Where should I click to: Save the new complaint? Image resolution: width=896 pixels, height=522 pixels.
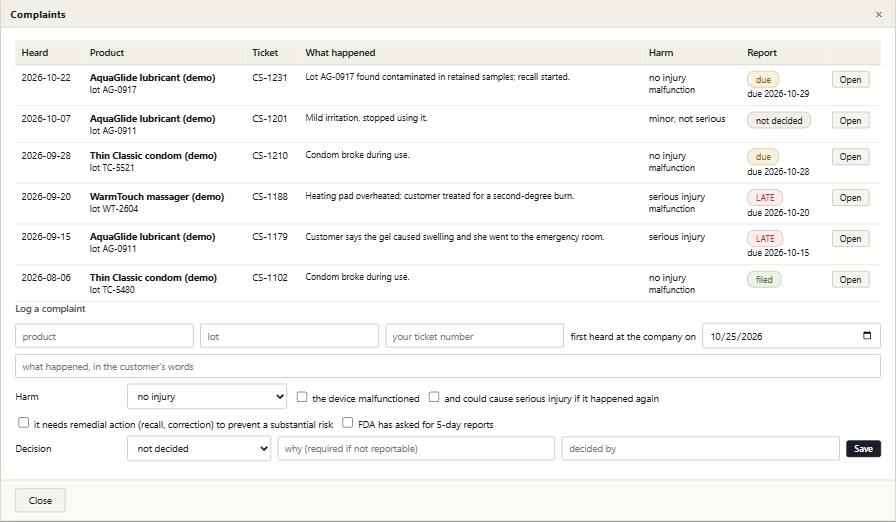coord(863,449)
